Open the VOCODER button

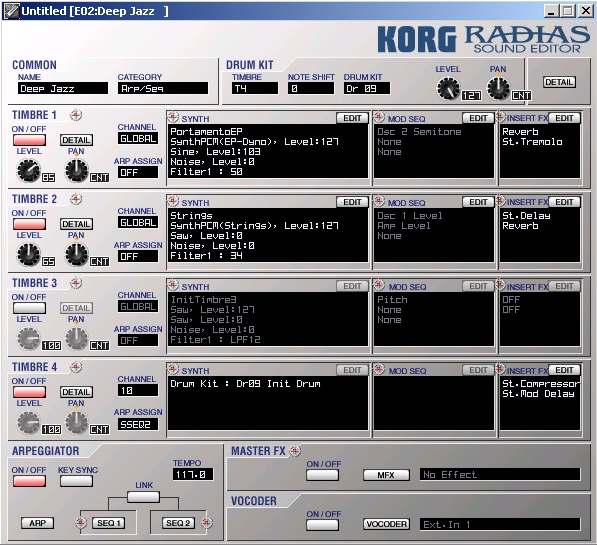coord(386,524)
